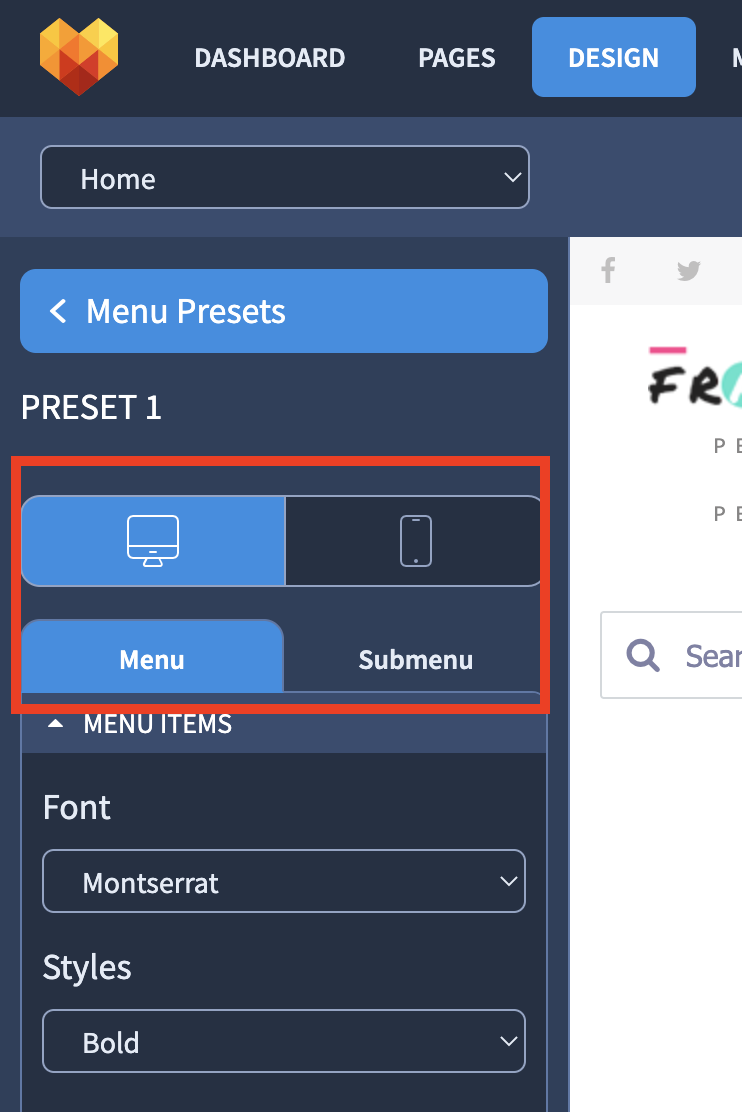Click the Menu Presets back button

click(x=284, y=311)
